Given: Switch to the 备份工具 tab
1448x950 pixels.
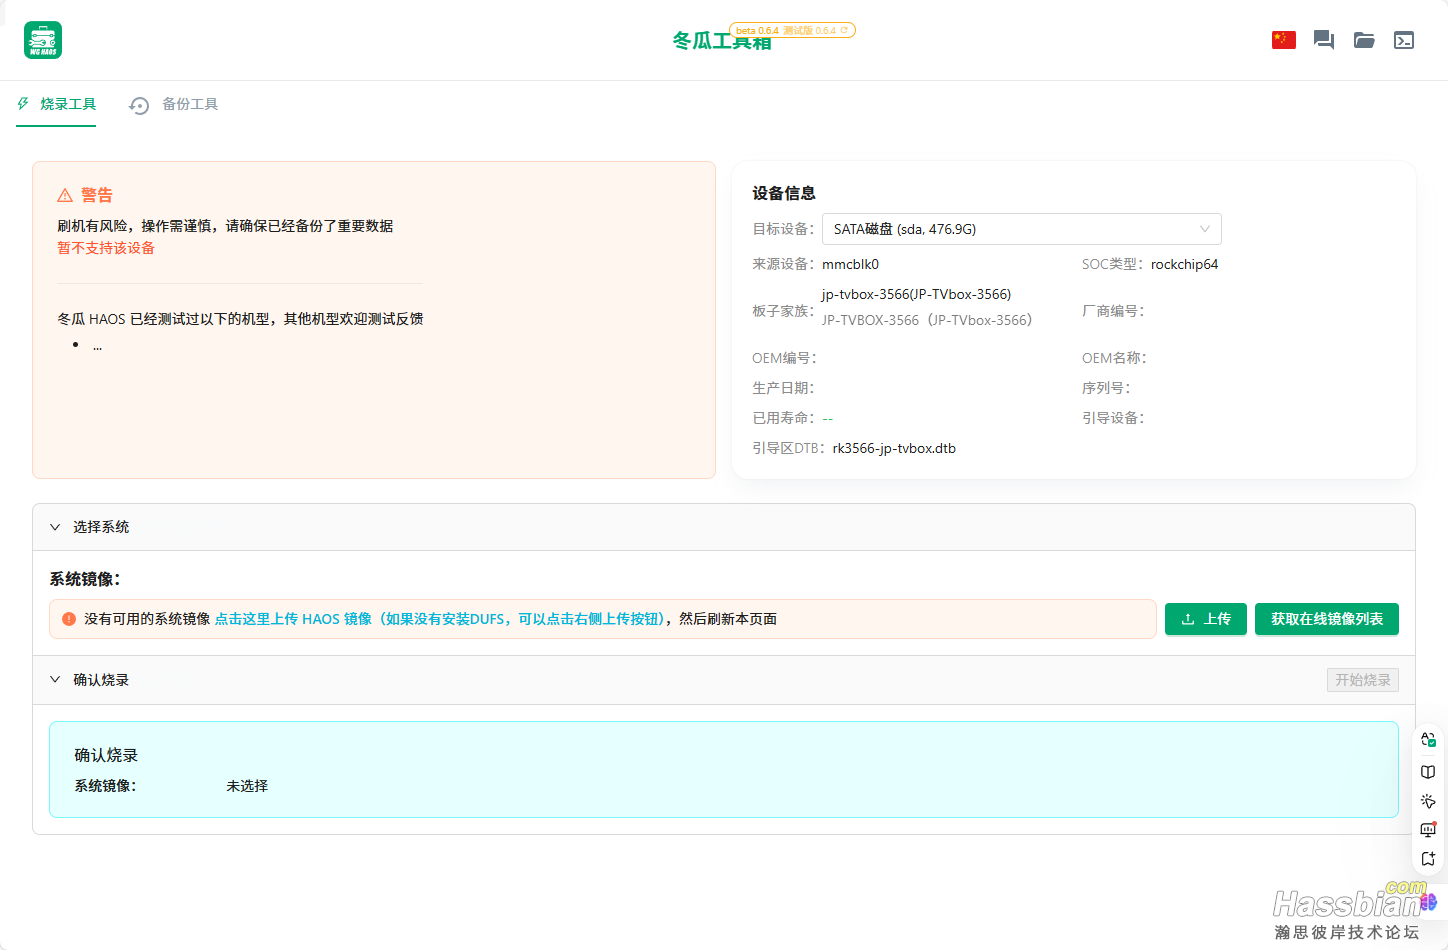Looking at the screenshot, I should point(175,104).
